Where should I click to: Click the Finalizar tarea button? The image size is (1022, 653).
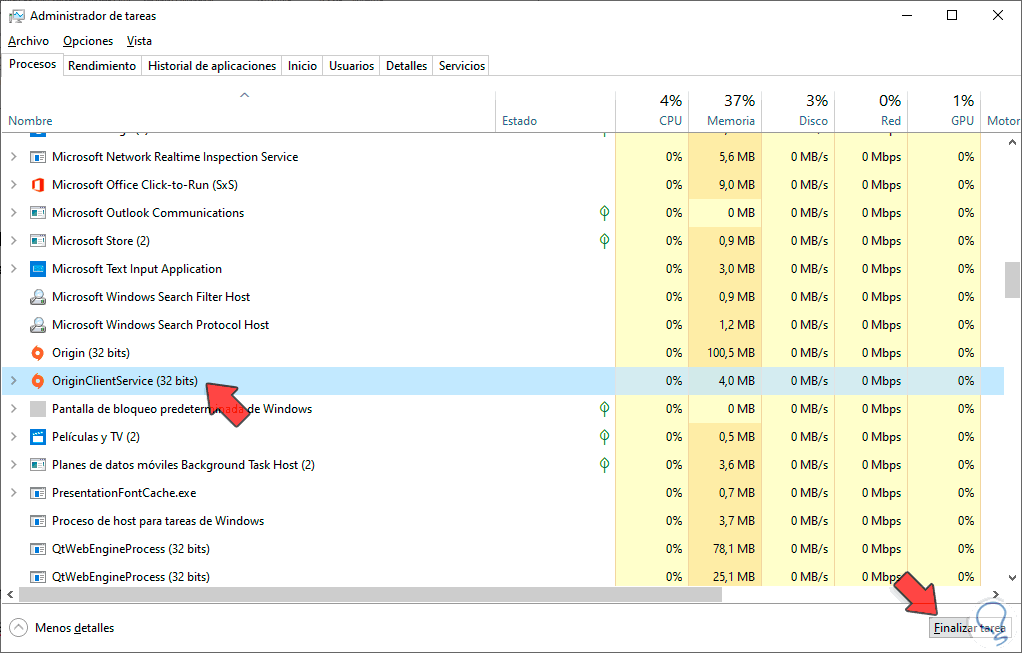(x=969, y=628)
